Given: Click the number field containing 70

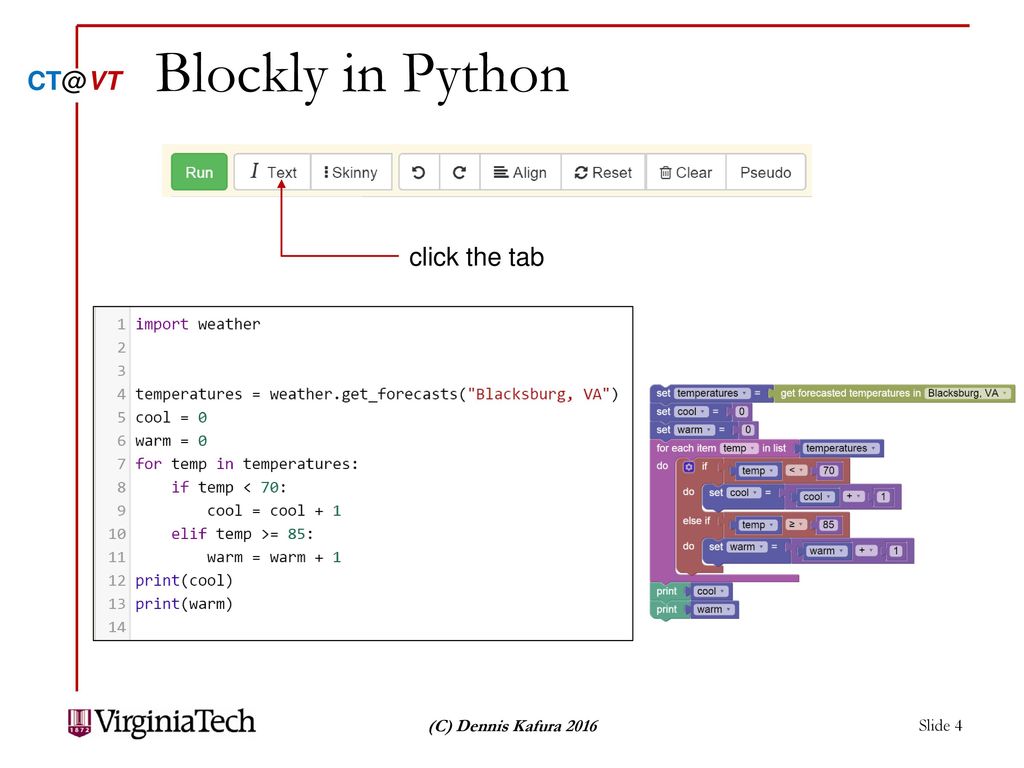Looking at the screenshot, I should tap(828, 470).
